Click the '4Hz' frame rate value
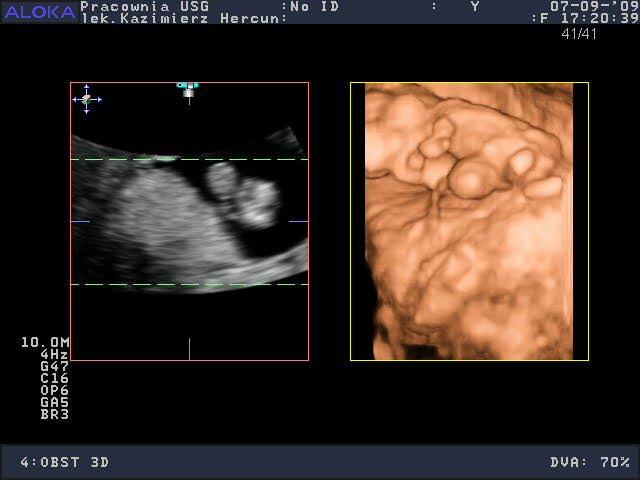This screenshot has width=640, height=480. [x=54, y=354]
